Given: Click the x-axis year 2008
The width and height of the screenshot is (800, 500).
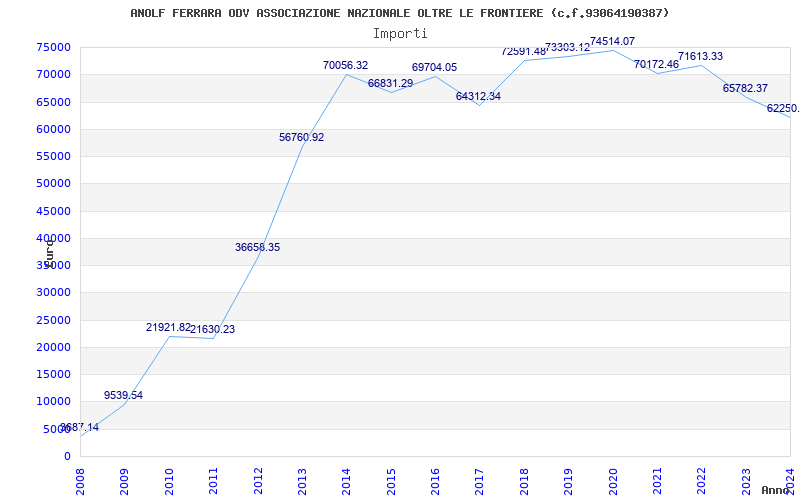Looking at the screenshot, I should point(80,481).
